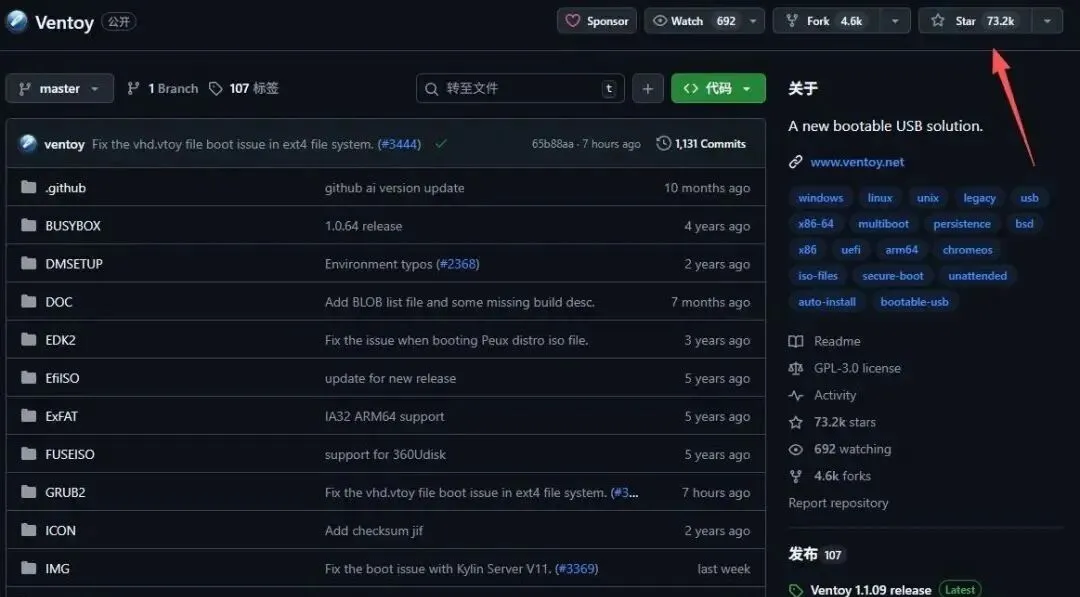The width and height of the screenshot is (1080, 597).
Task: Open the GRUB2 folder
Action: point(65,492)
